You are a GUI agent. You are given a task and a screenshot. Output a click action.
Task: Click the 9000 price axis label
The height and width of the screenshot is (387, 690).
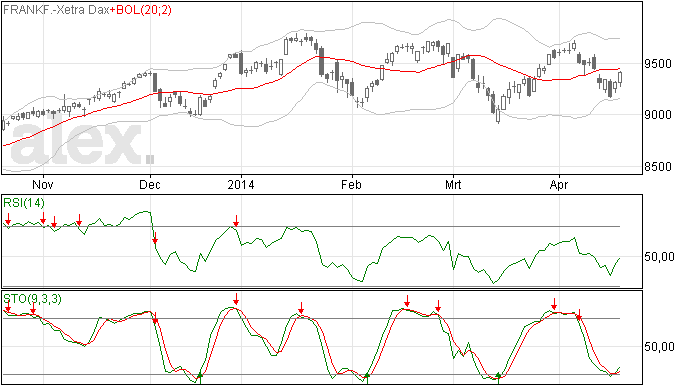658,115
